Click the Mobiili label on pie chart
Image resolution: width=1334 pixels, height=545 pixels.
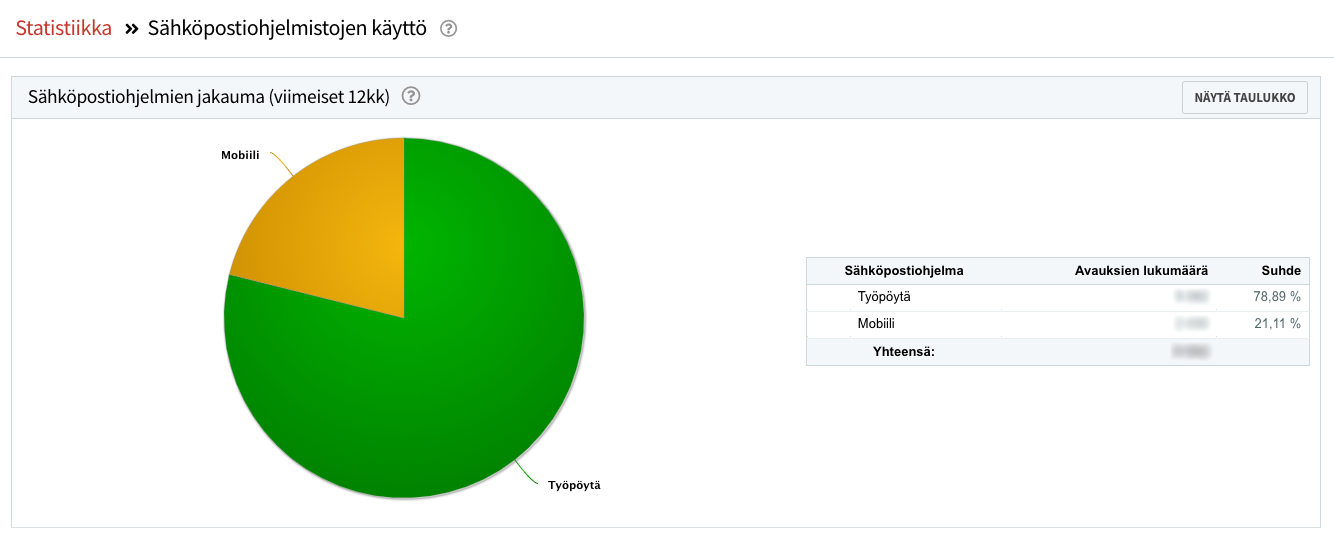pos(240,155)
